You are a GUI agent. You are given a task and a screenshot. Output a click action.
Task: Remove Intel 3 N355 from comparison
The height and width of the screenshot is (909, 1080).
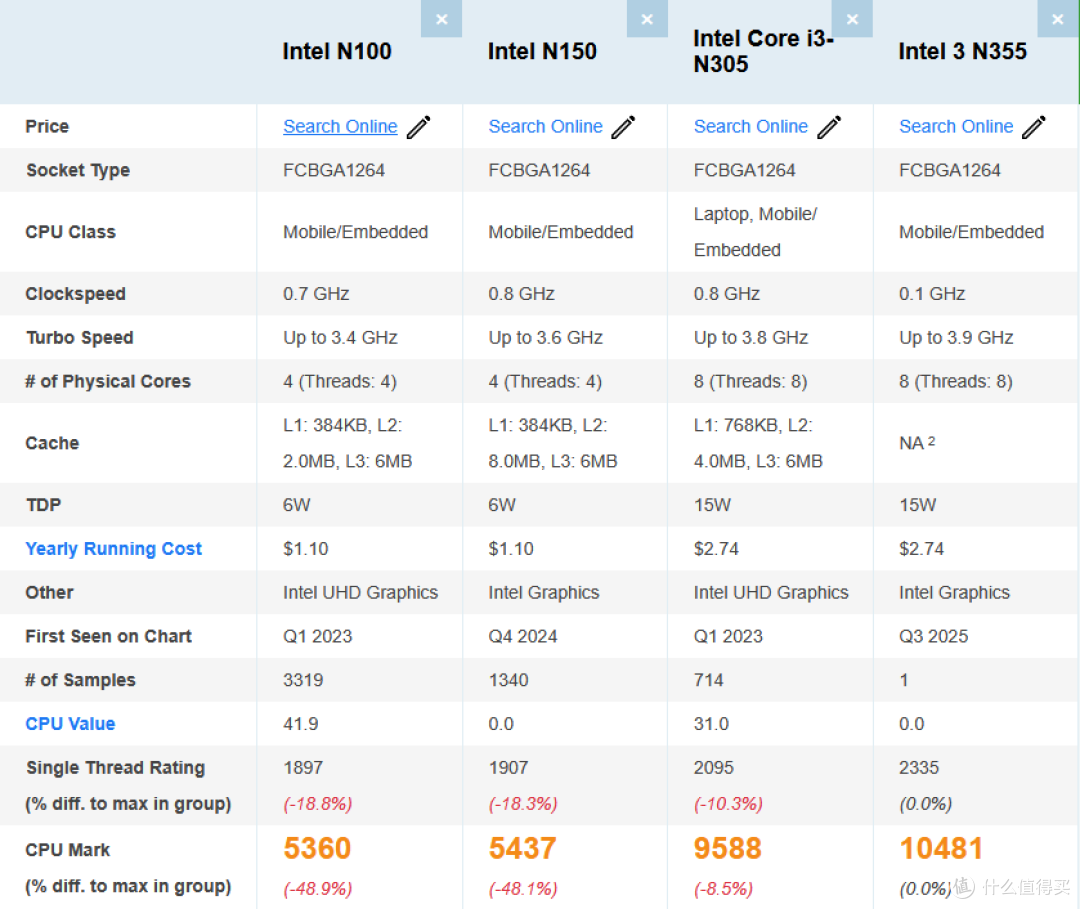[1057, 19]
